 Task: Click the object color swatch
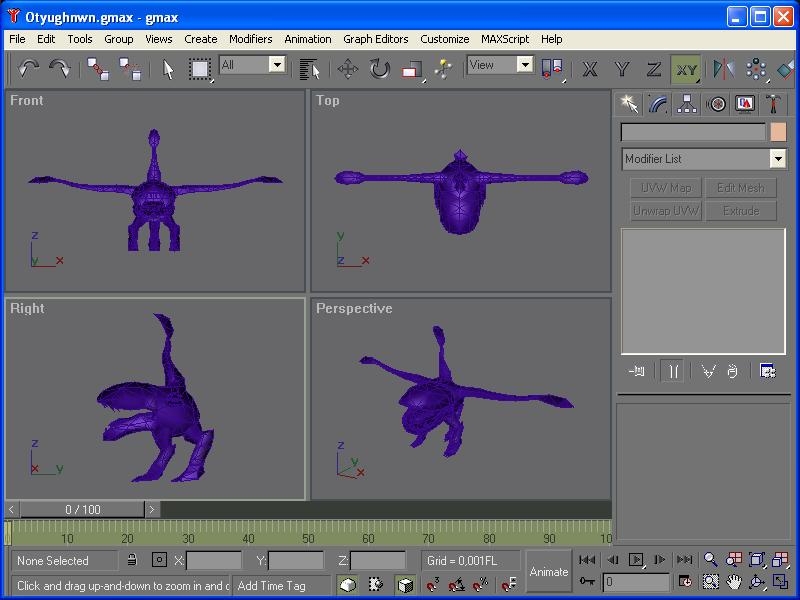tap(778, 132)
